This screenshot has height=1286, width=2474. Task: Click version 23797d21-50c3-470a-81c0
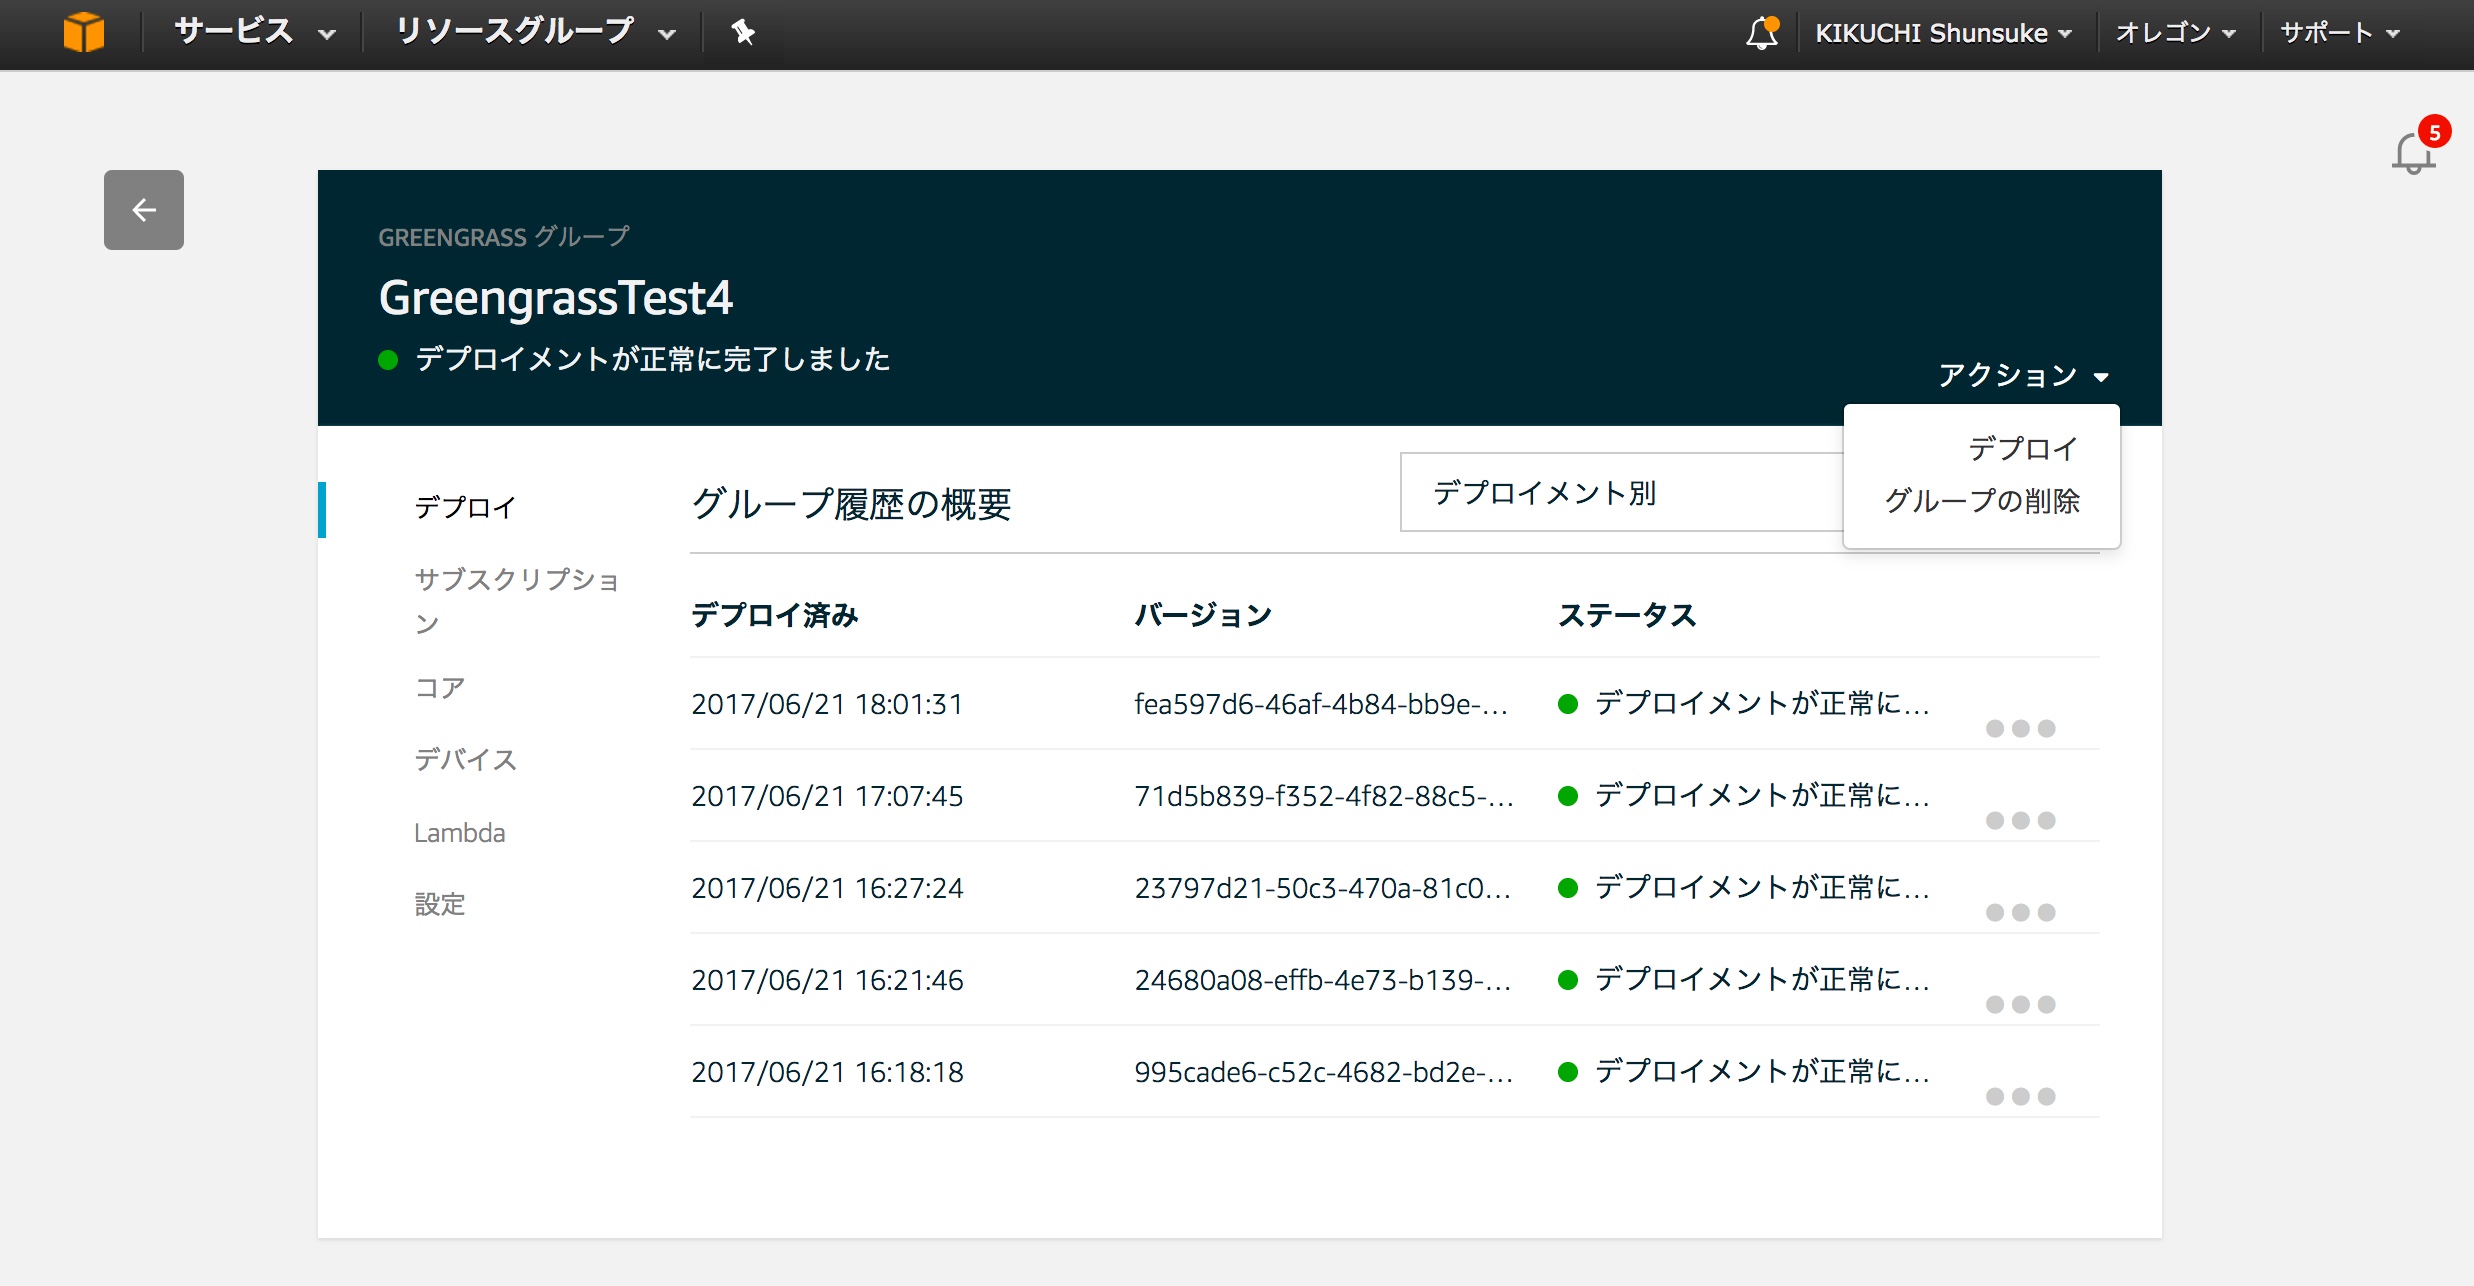(1322, 888)
